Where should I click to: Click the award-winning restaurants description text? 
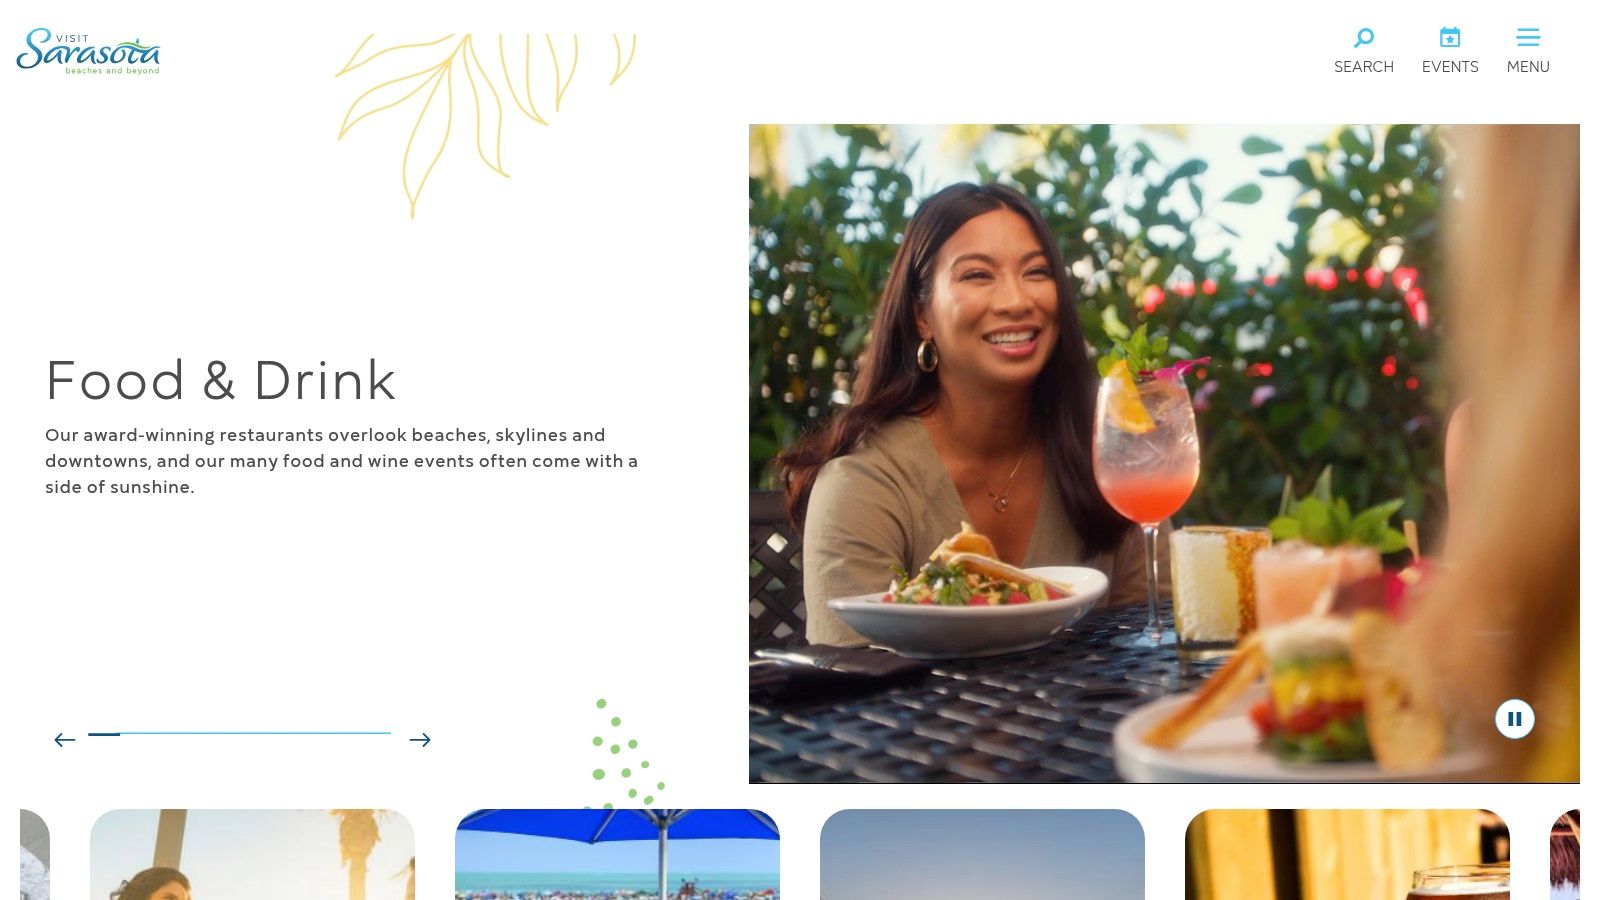point(341,461)
